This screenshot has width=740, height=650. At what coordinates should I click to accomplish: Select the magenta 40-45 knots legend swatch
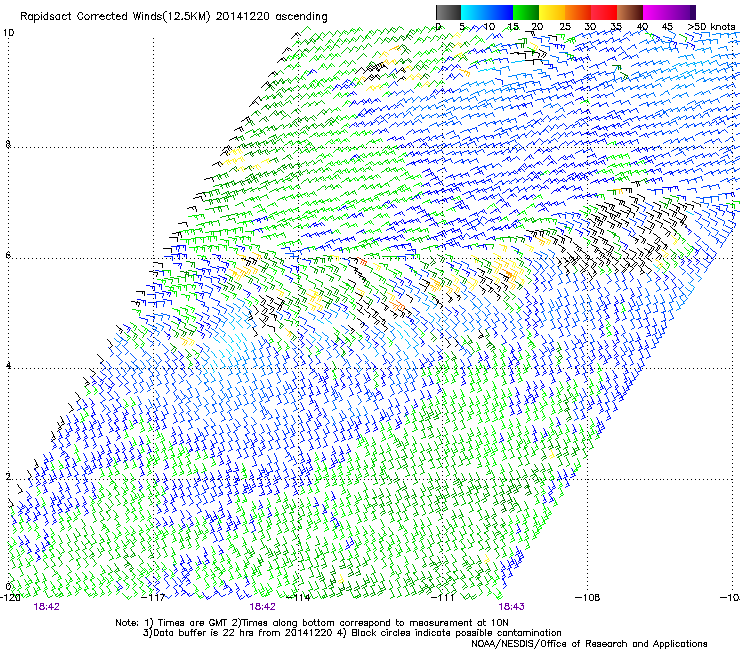(x=656, y=12)
